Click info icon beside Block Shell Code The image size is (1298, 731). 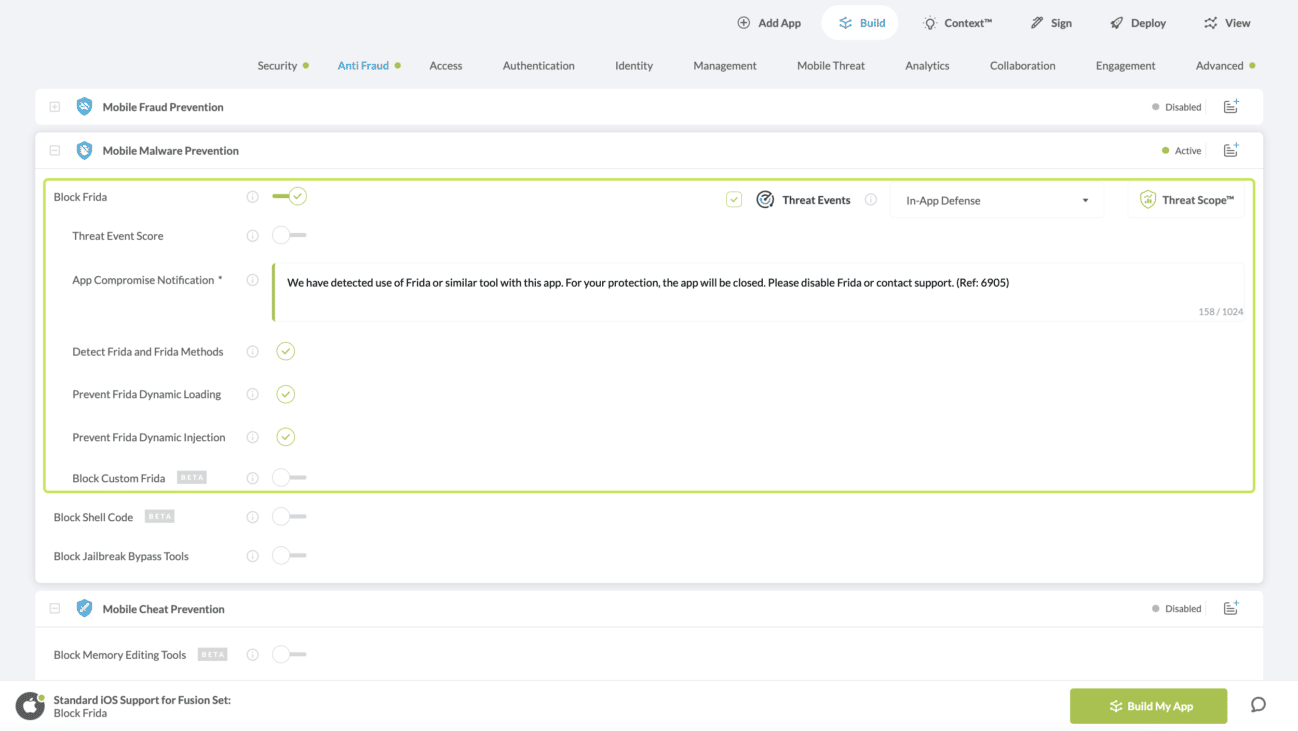point(253,517)
